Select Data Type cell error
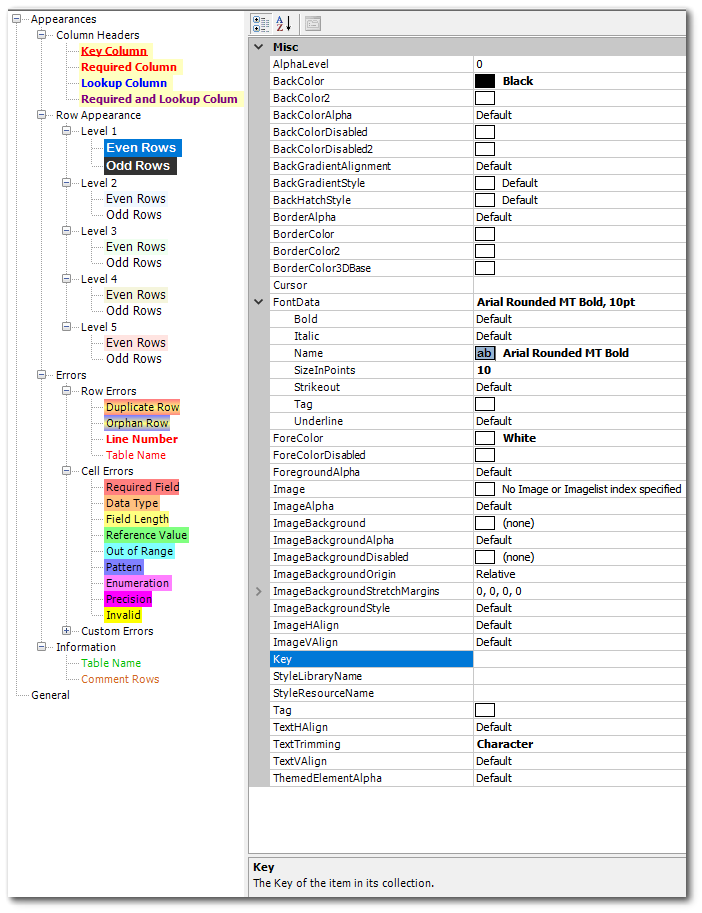This screenshot has width=702, height=913. 132,503
